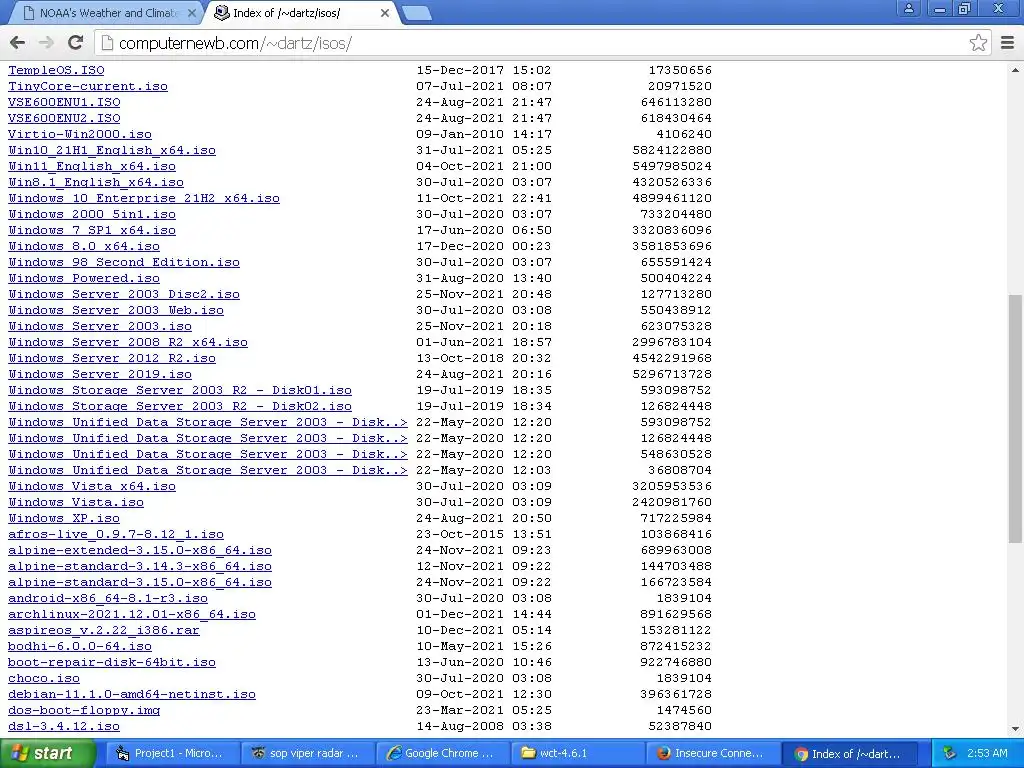Image resolution: width=1024 pixels, height=768 pixels.
Task: Click dos-boot-floppy.img link
Action: pos(84,710)
